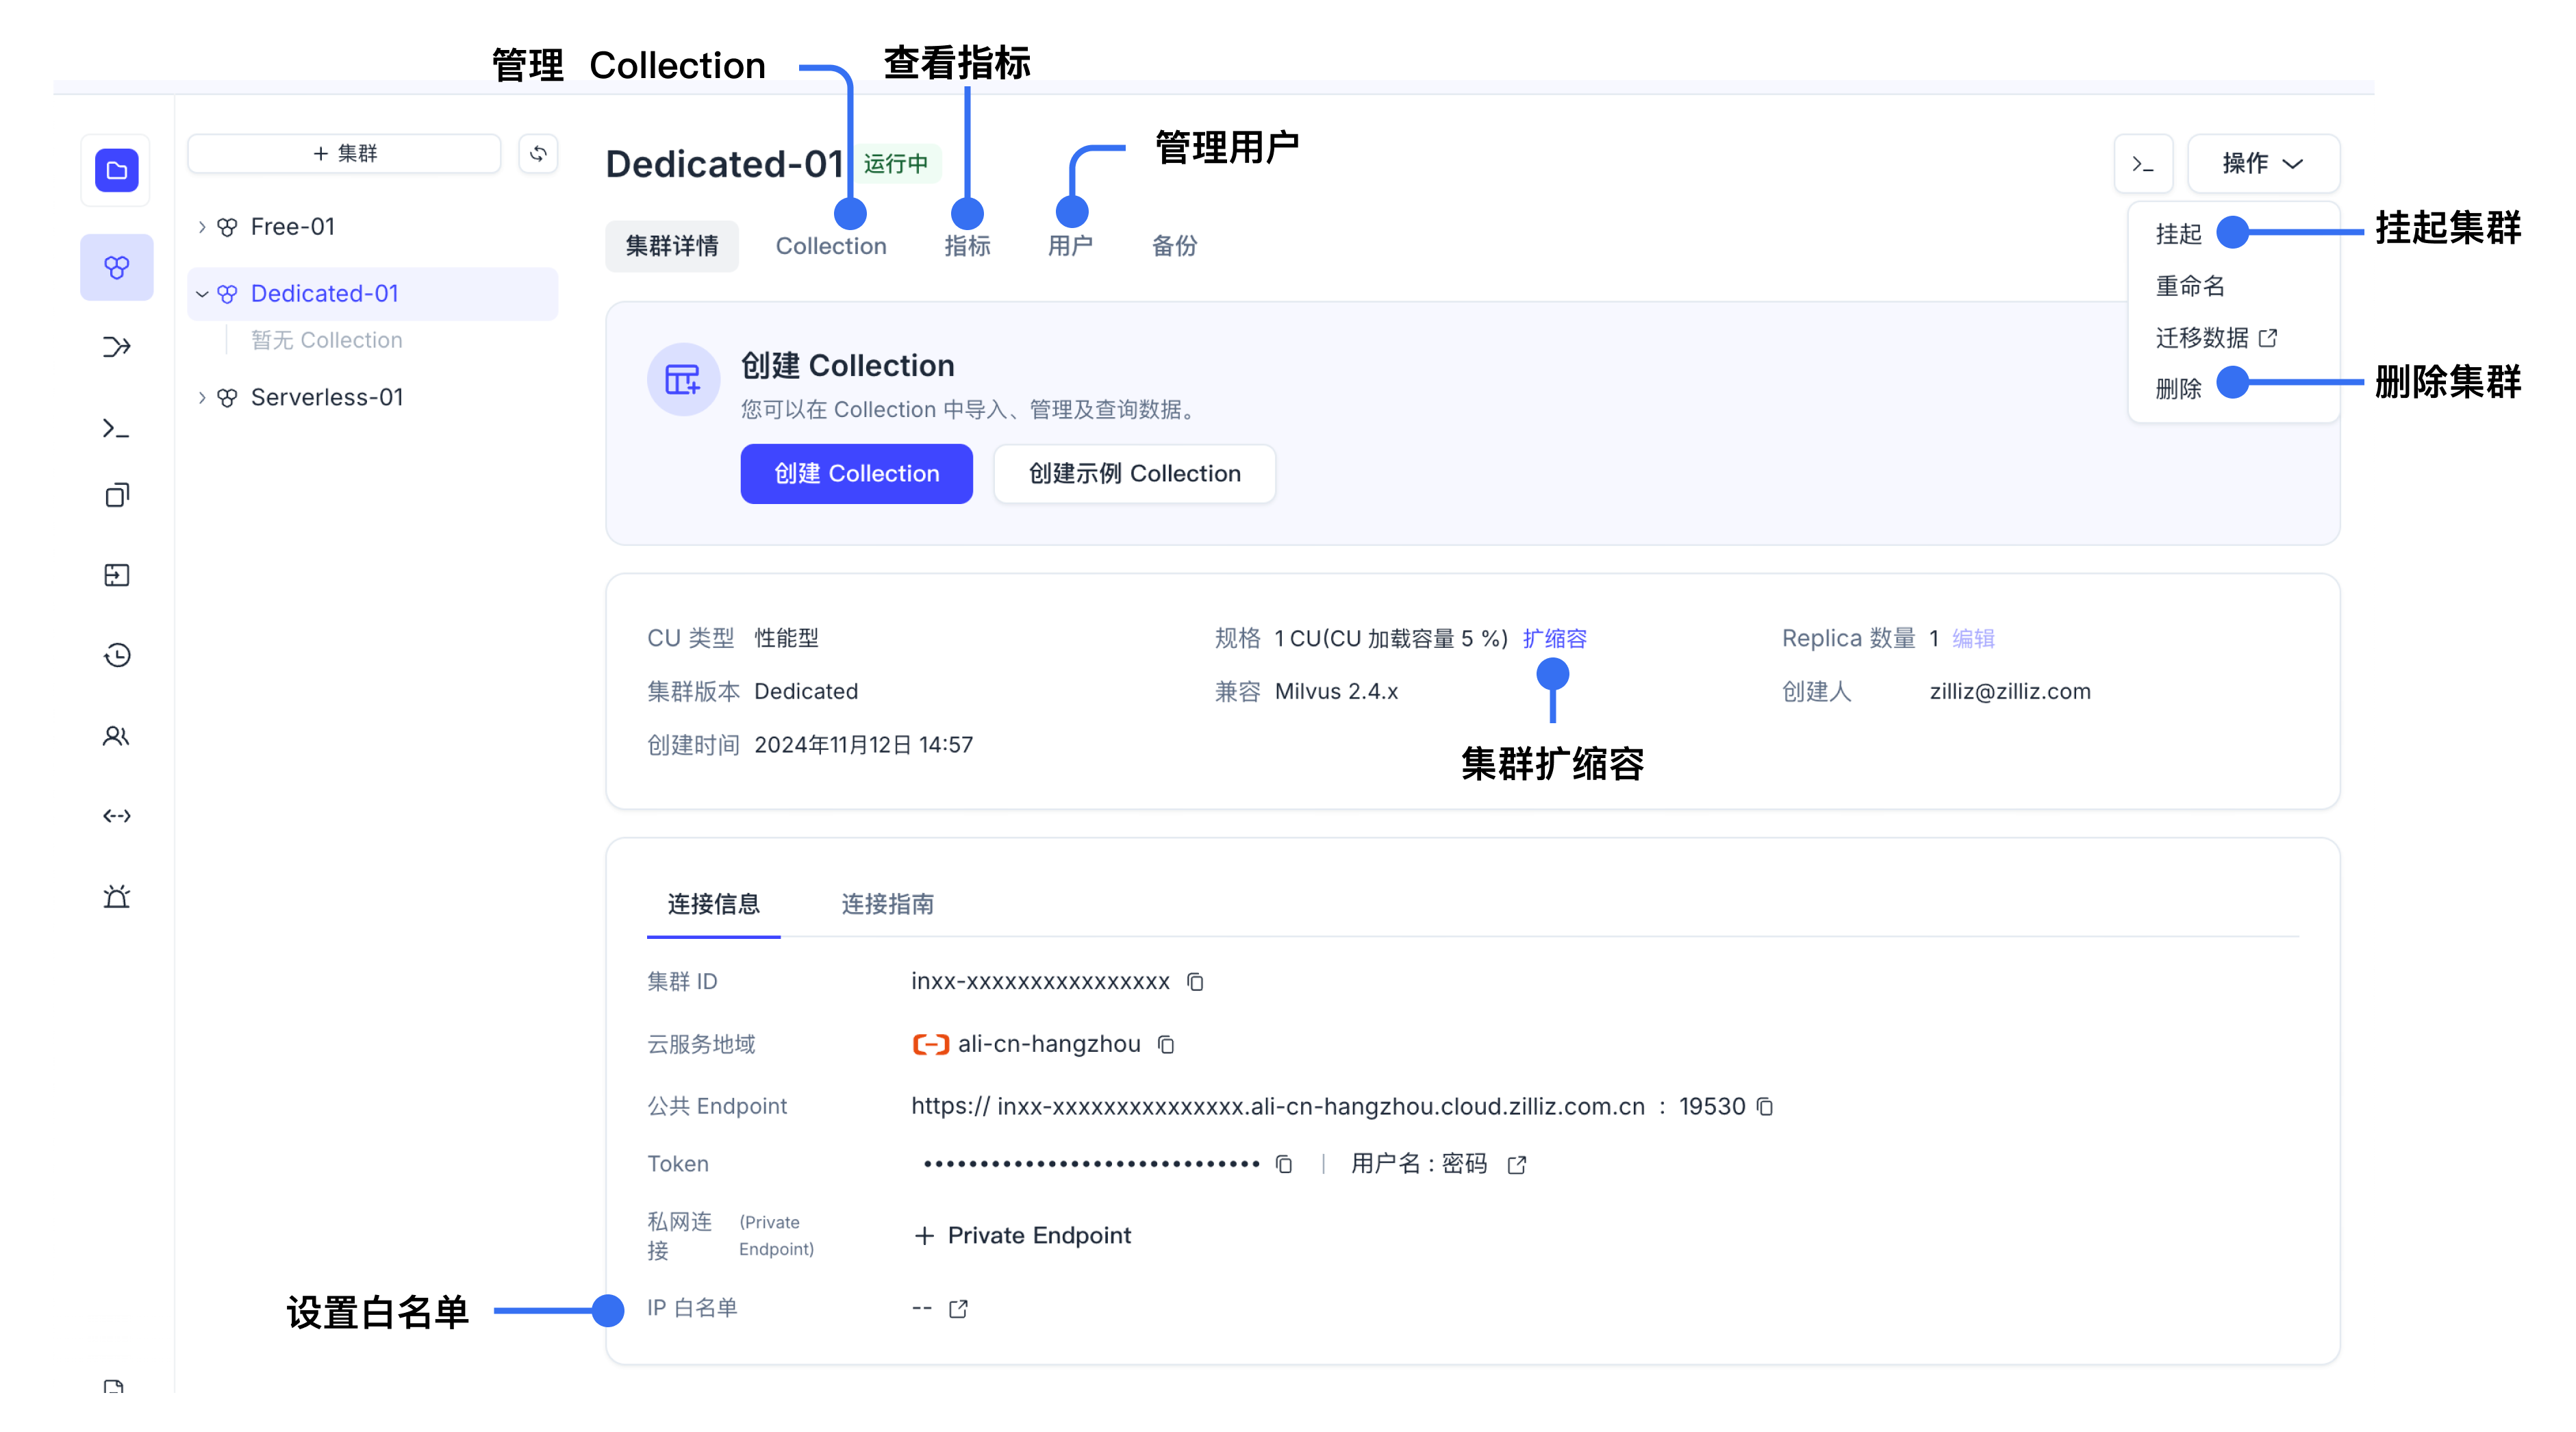This screenshot has height=1432, width=2576.
Task: Open the users people icon in sidebar
Action: tap(116, 736)
